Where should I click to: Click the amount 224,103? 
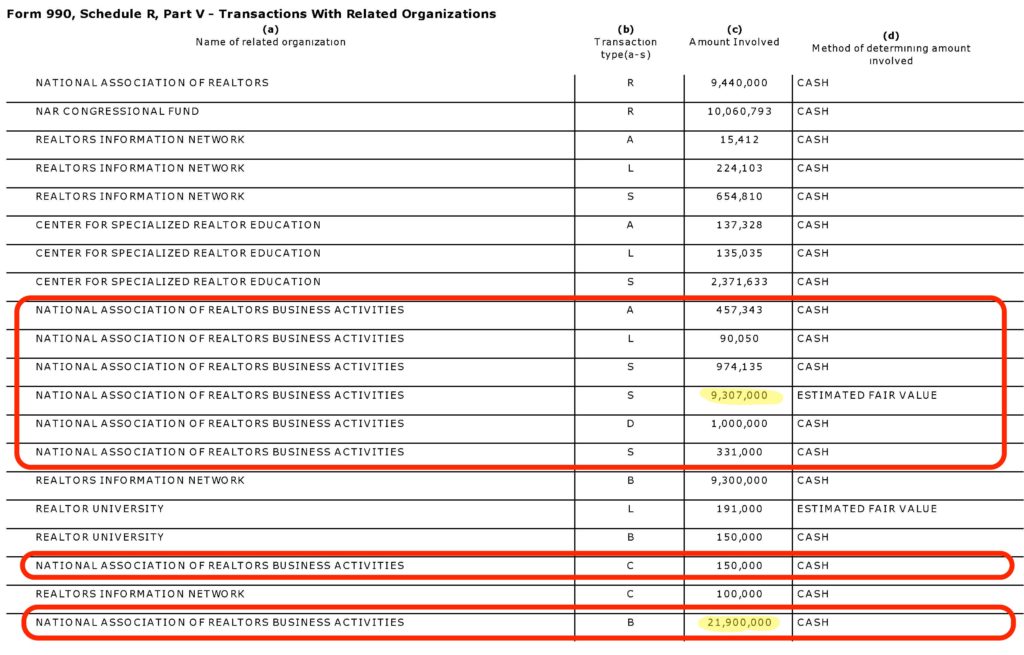tap(739, 168)
